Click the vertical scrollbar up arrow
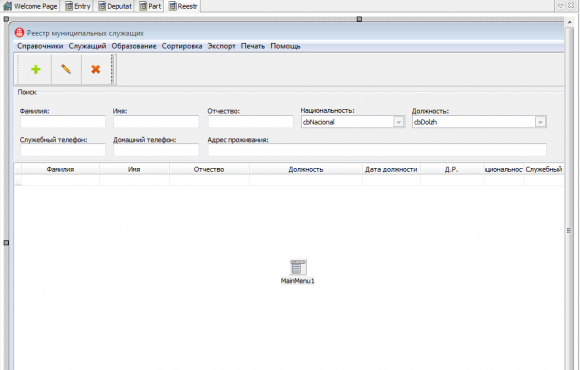 coord(570,23)
